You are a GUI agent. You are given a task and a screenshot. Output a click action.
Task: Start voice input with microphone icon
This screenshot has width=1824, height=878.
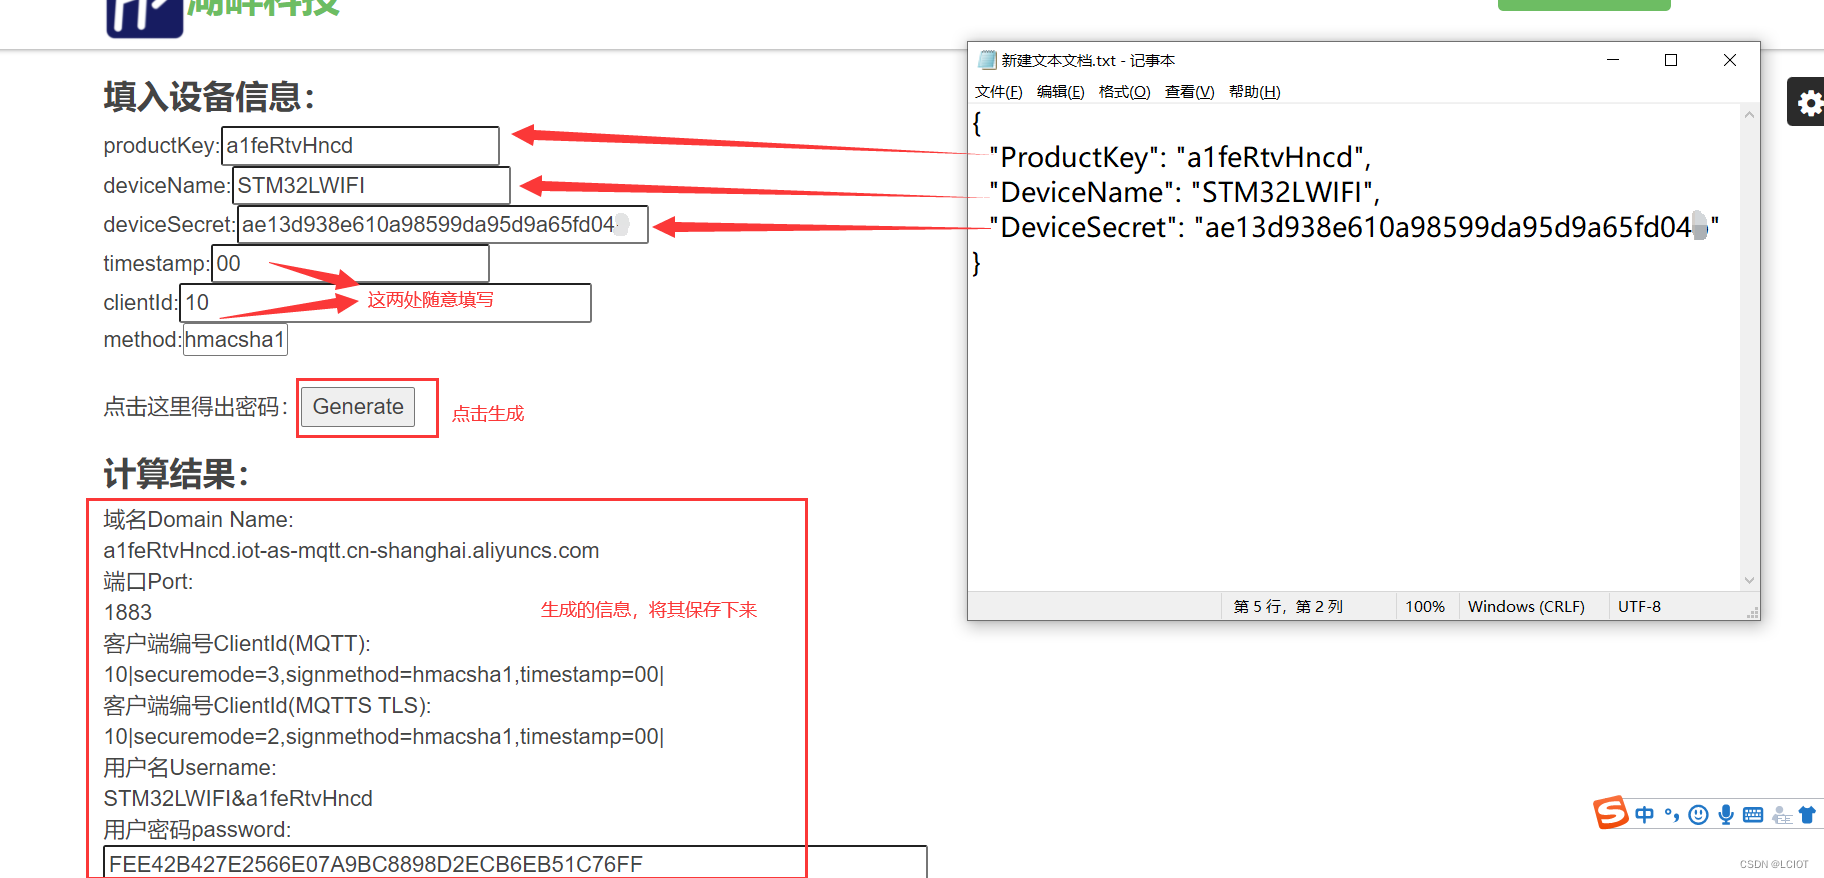pos(1726,815)
